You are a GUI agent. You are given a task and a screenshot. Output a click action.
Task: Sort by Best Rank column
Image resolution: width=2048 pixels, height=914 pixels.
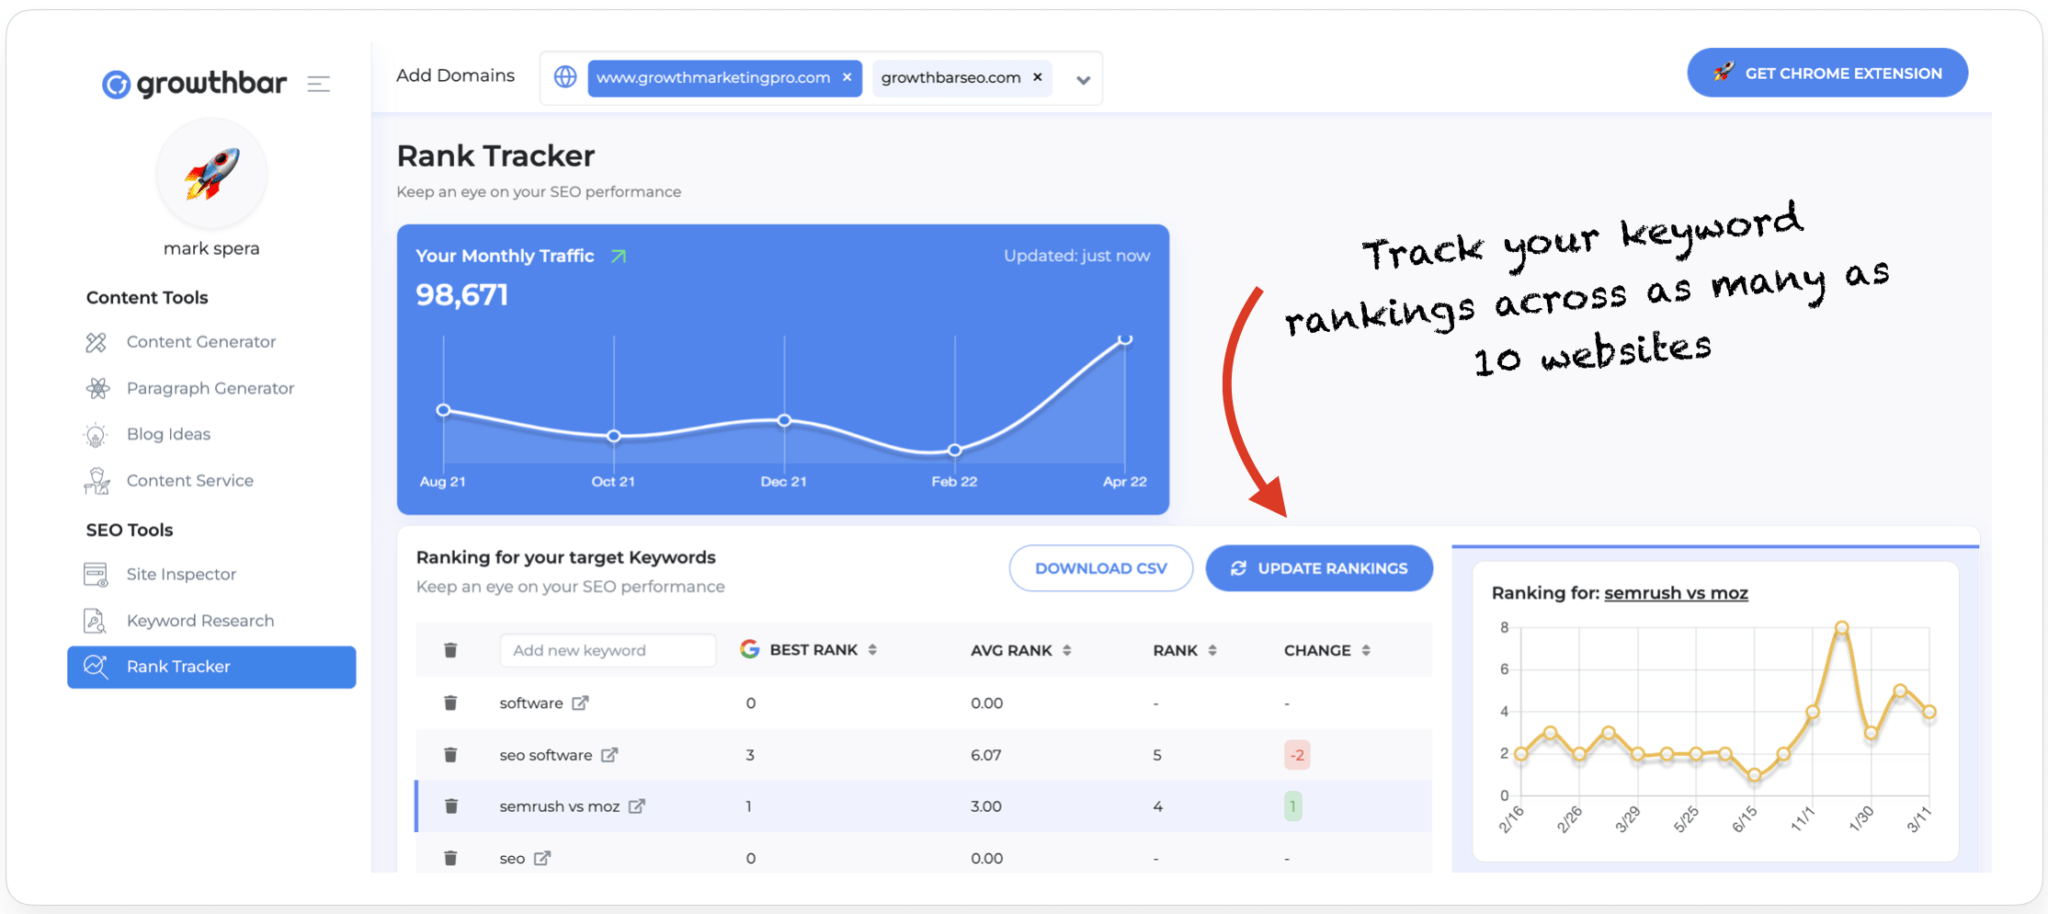(x=872, y=650)
